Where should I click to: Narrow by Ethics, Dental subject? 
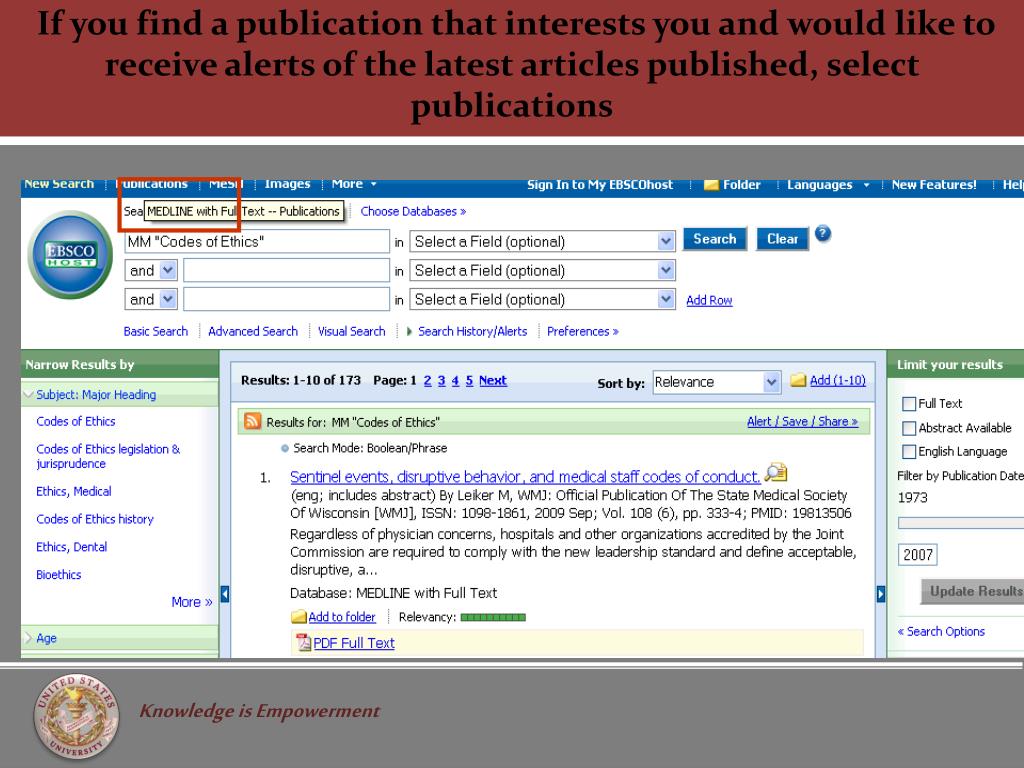[72, 547]
